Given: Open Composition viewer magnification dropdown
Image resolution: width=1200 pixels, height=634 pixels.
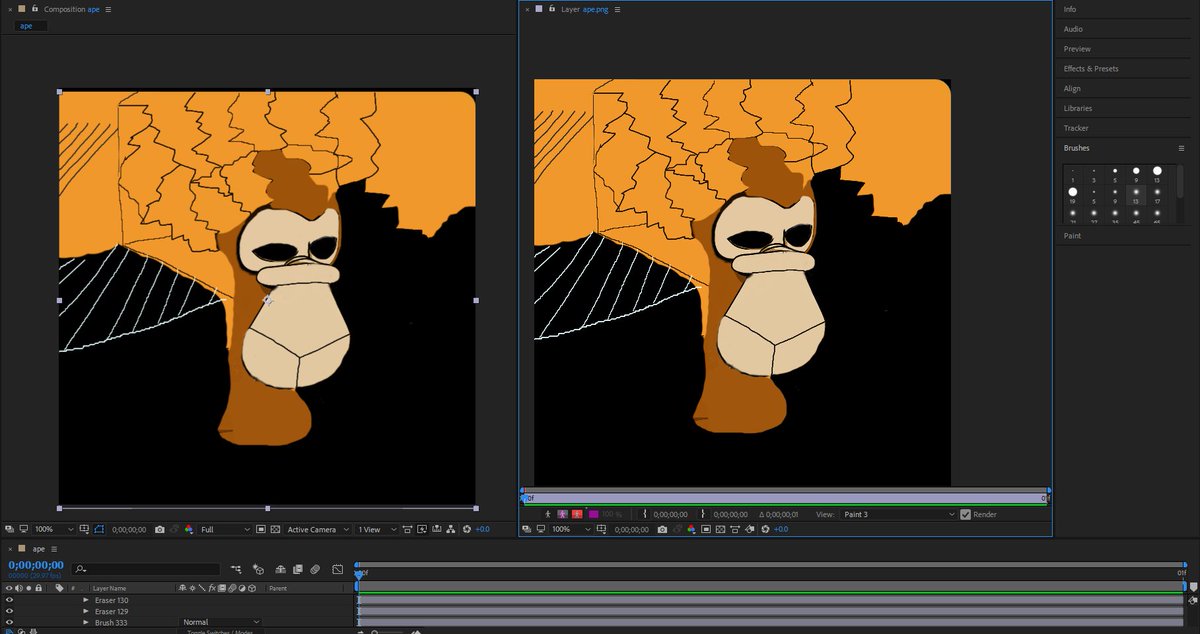Looking at the screenshot, I should pos(54,529).
